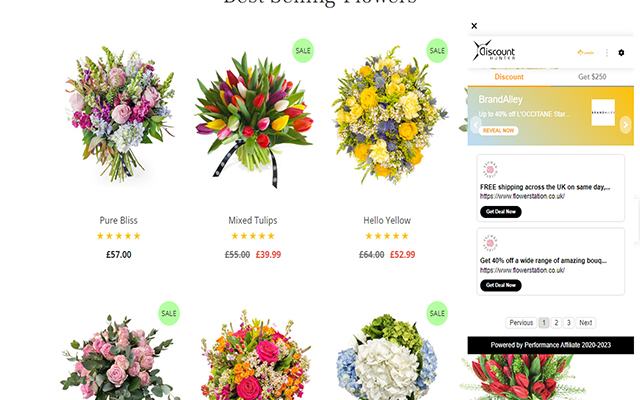Click the REVEAL NOW button
640x400 pixels.
tap(498, 131)
